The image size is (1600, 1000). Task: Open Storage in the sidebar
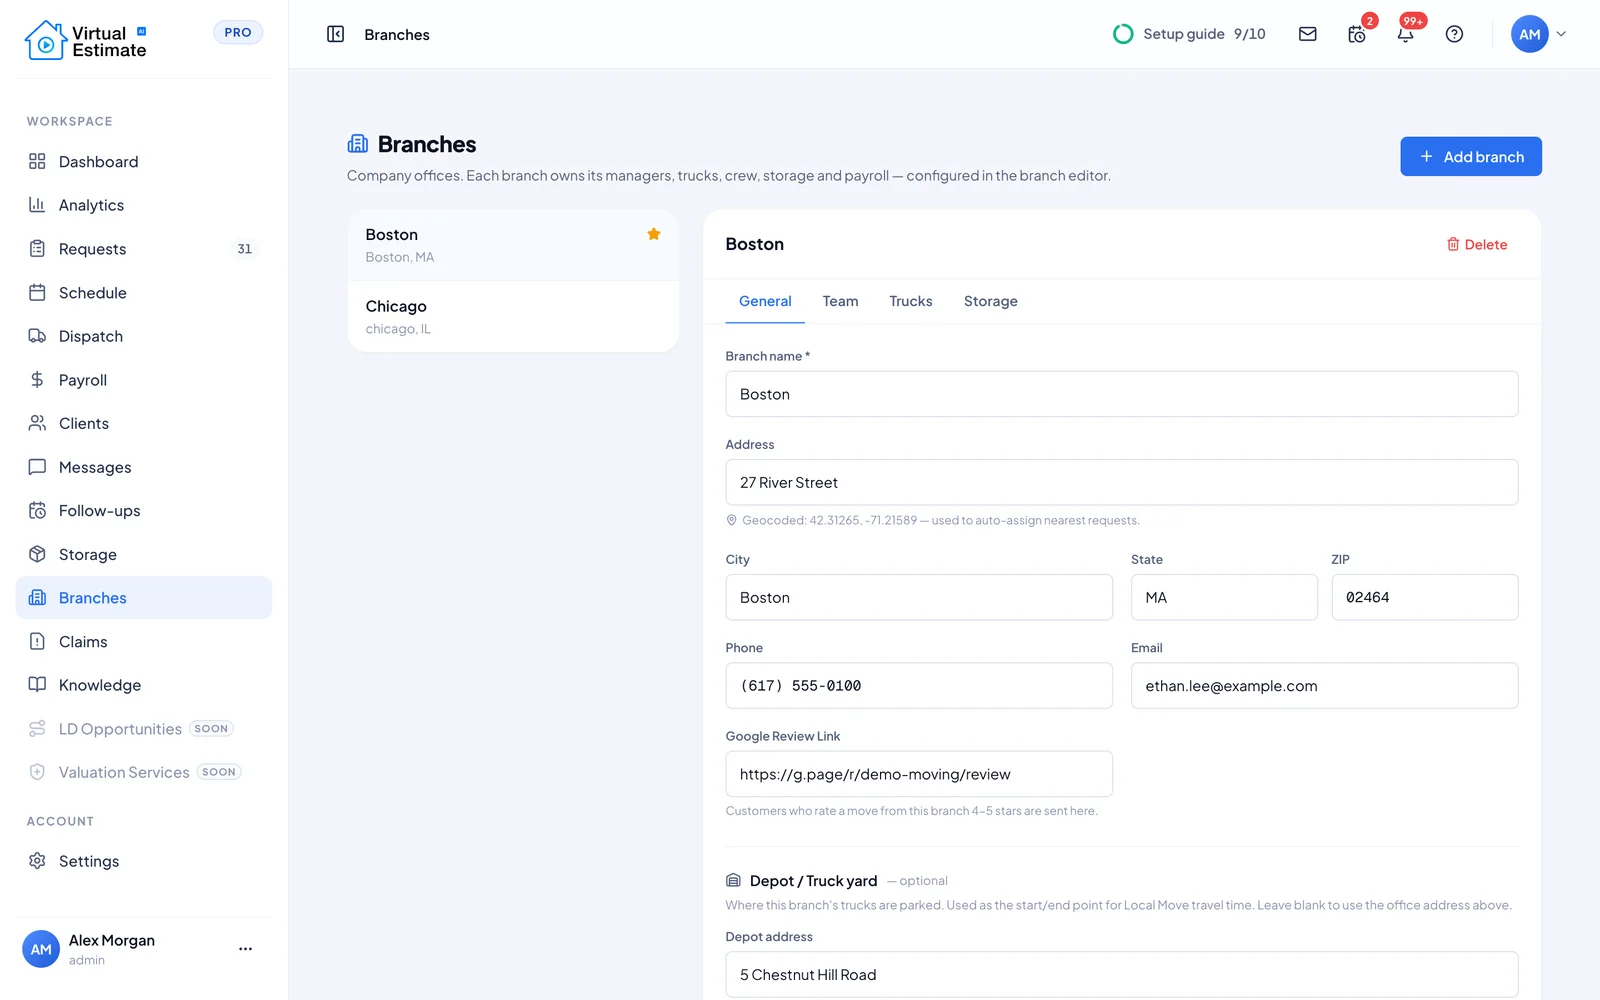144,554
